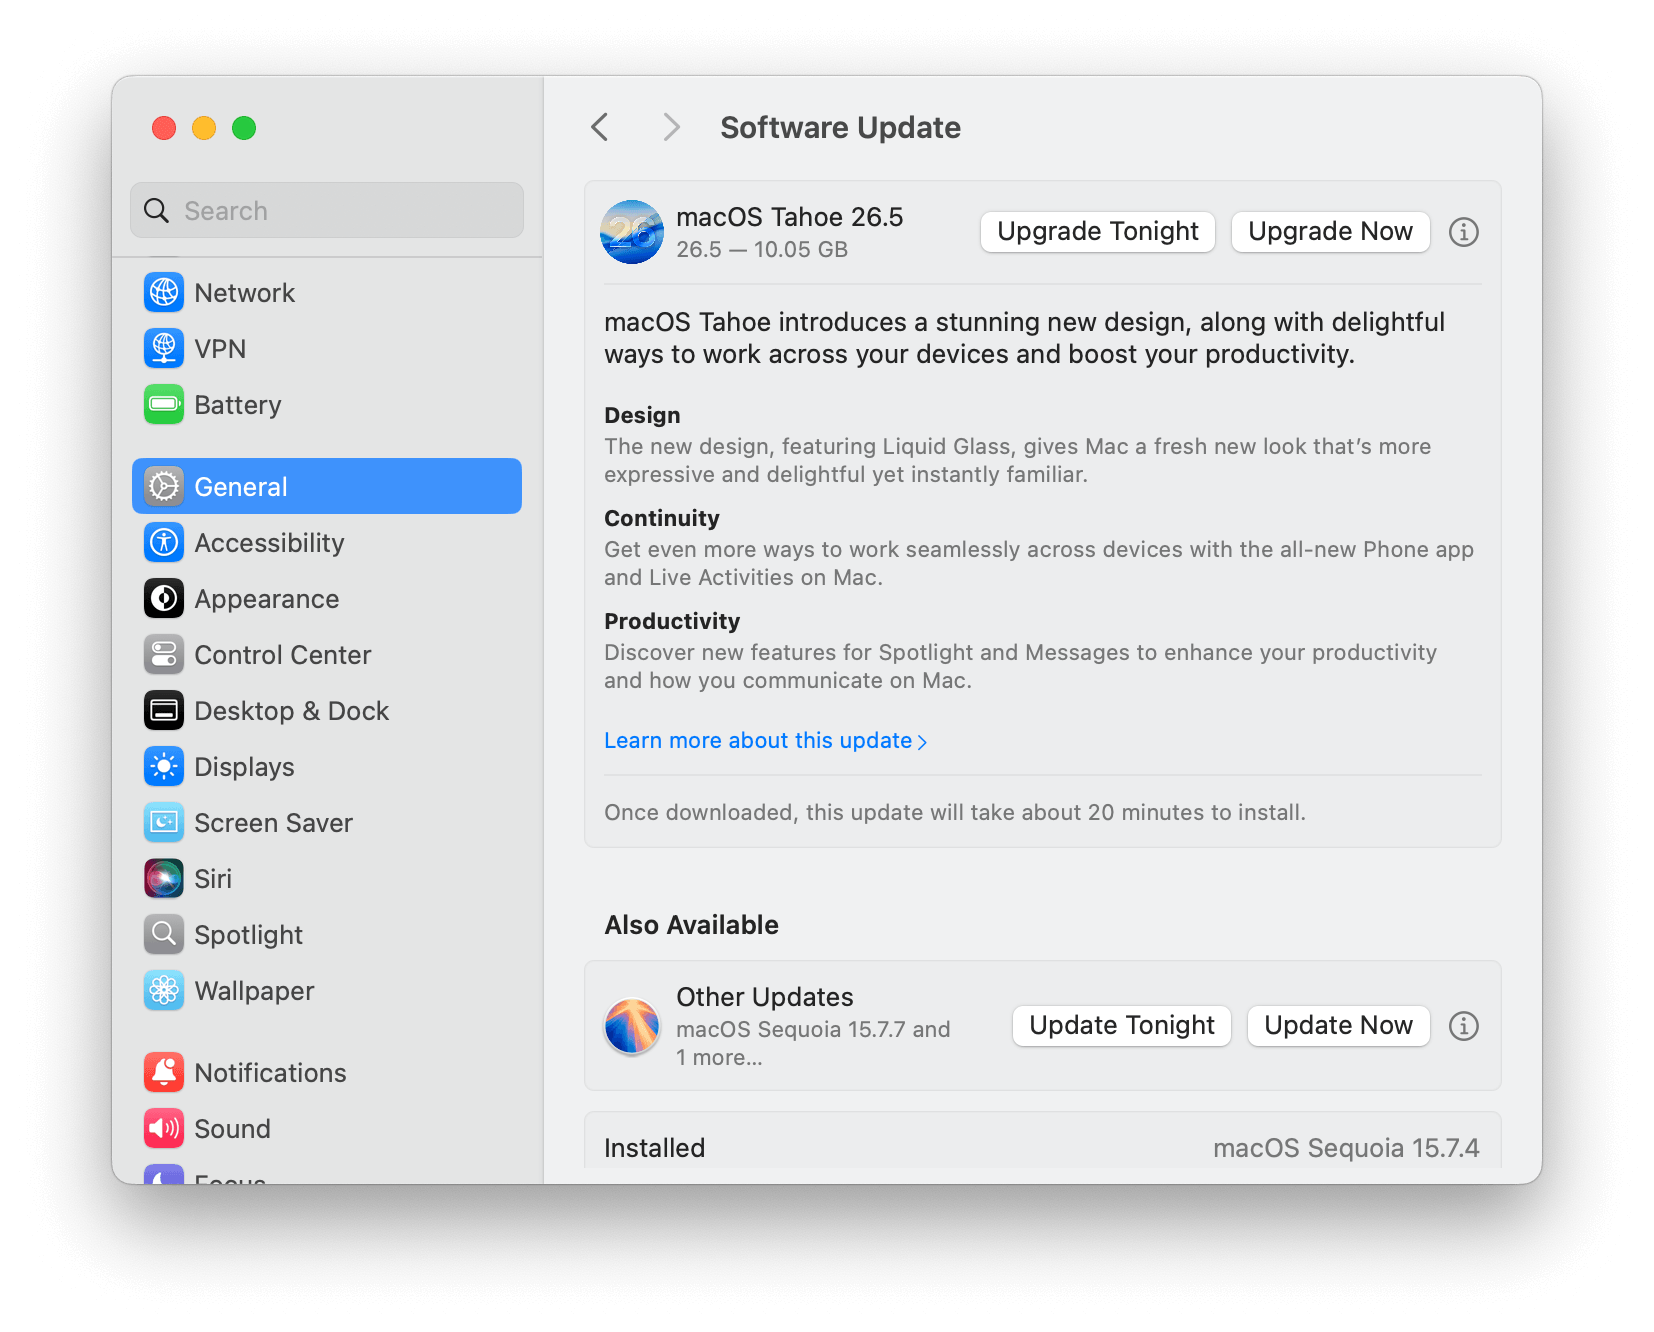Click the 'Continuity' section heading
Viewport: 1654px width, 1332px height.
tap(662, 518)
